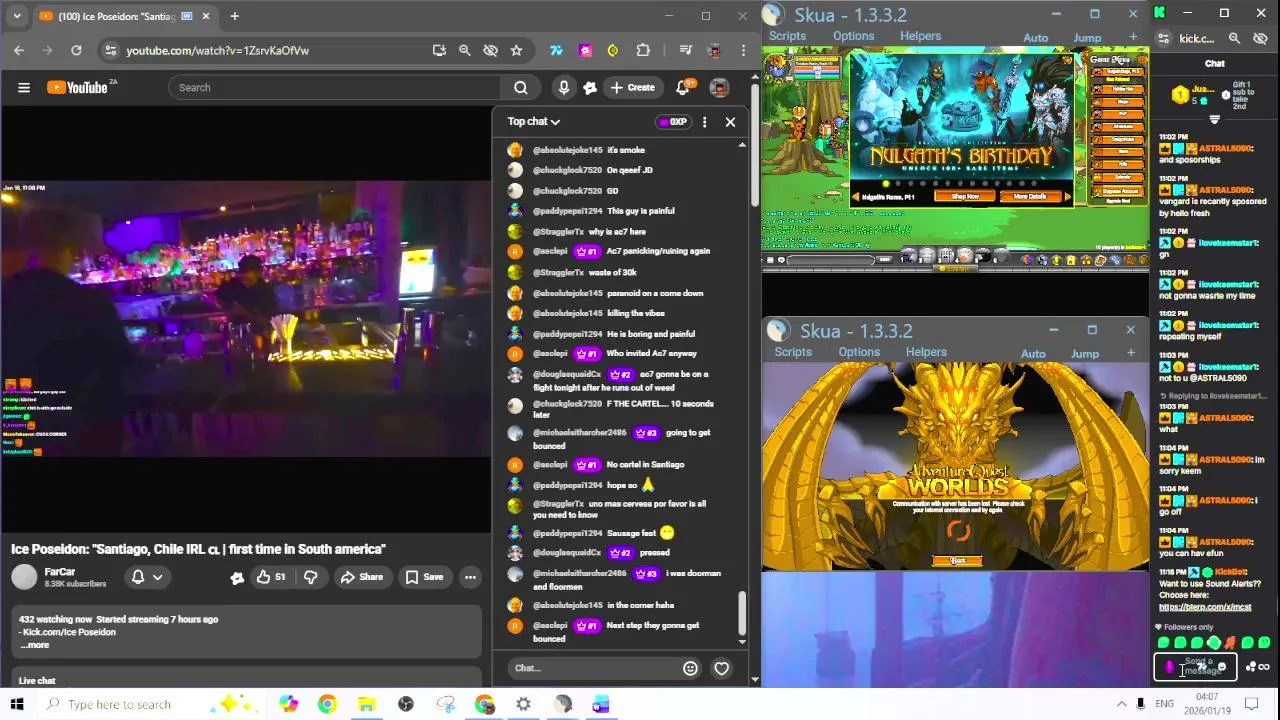Send a heart reaction in YouTube chat
The height and width of the screenshot is (720, 1280).
click(721, 668)
